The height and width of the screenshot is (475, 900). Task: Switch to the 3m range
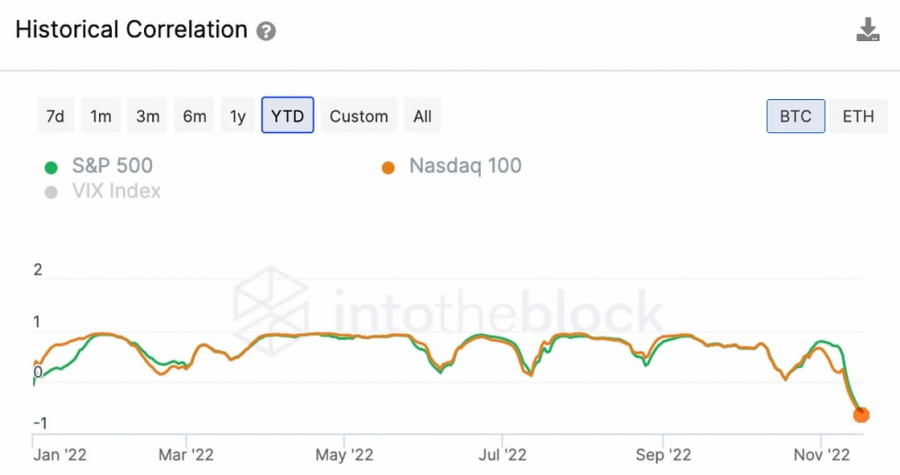pos(148,116)
